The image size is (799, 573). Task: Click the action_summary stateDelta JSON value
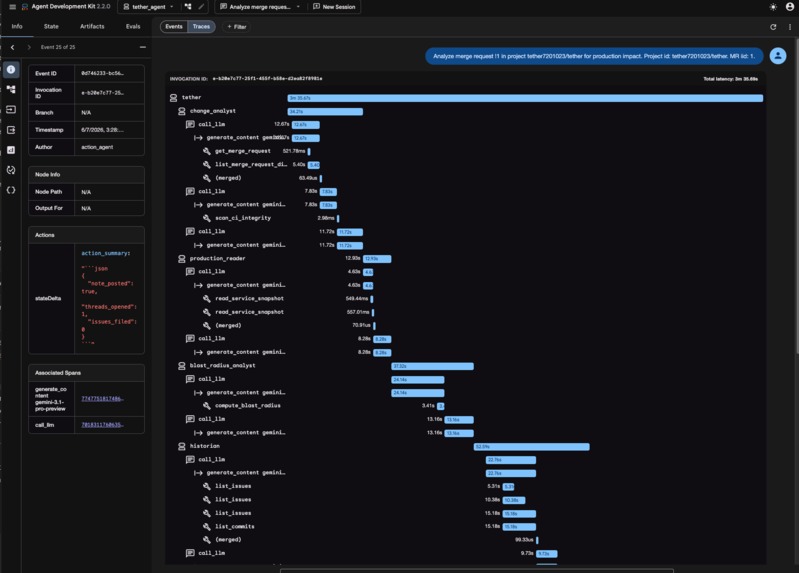[109, 298]
